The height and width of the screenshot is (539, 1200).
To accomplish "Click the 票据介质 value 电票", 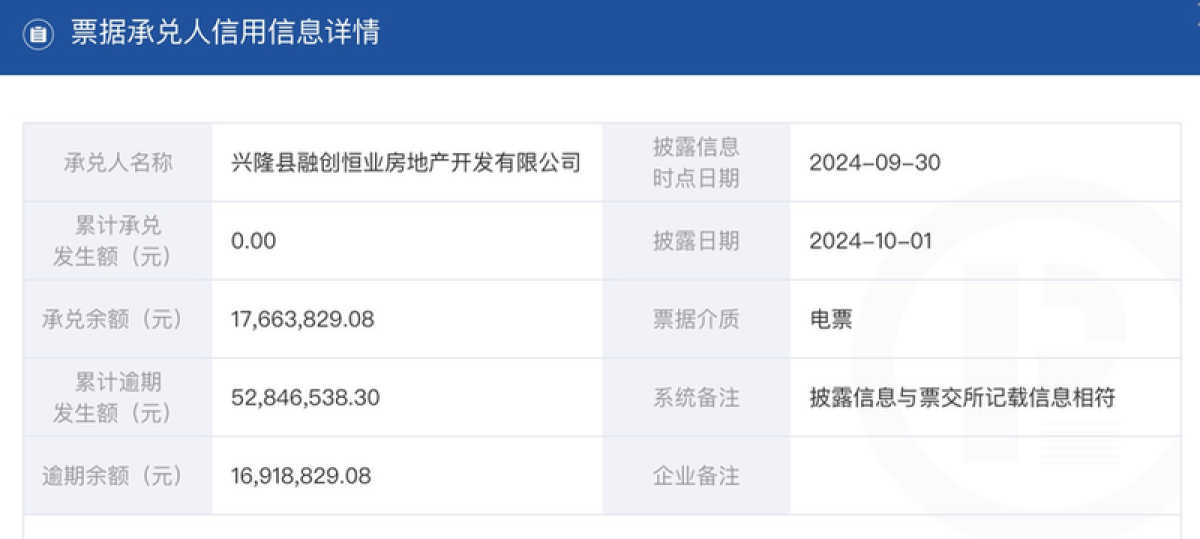I will click(x=831, y=319).
